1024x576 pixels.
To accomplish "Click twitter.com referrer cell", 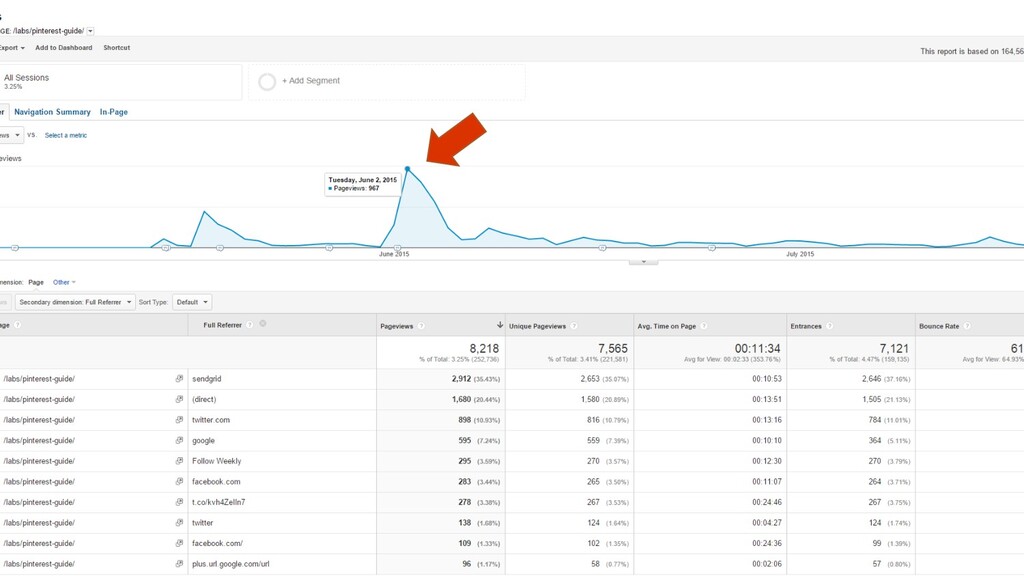I will tap(211, 420).
